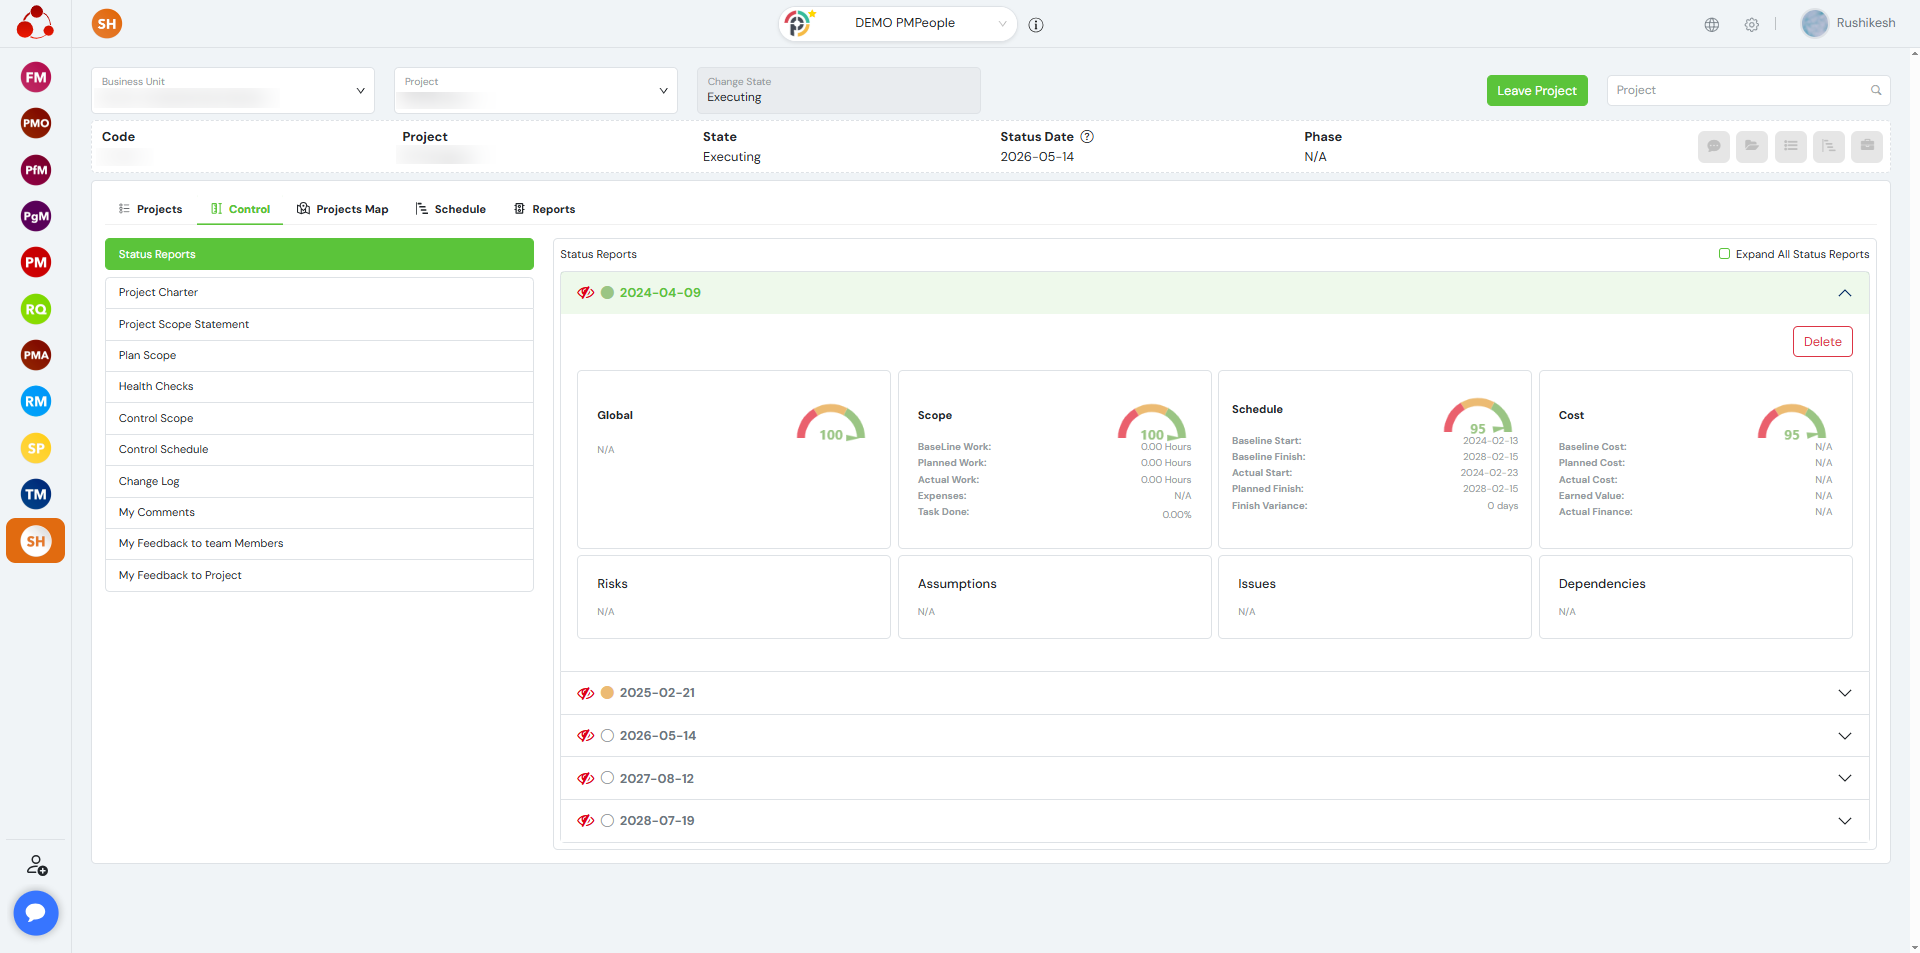Image resolution: width=1920 pixels, height=953 pixels.
Task: Click the Leave Project button
Action: pos(1536,90)
